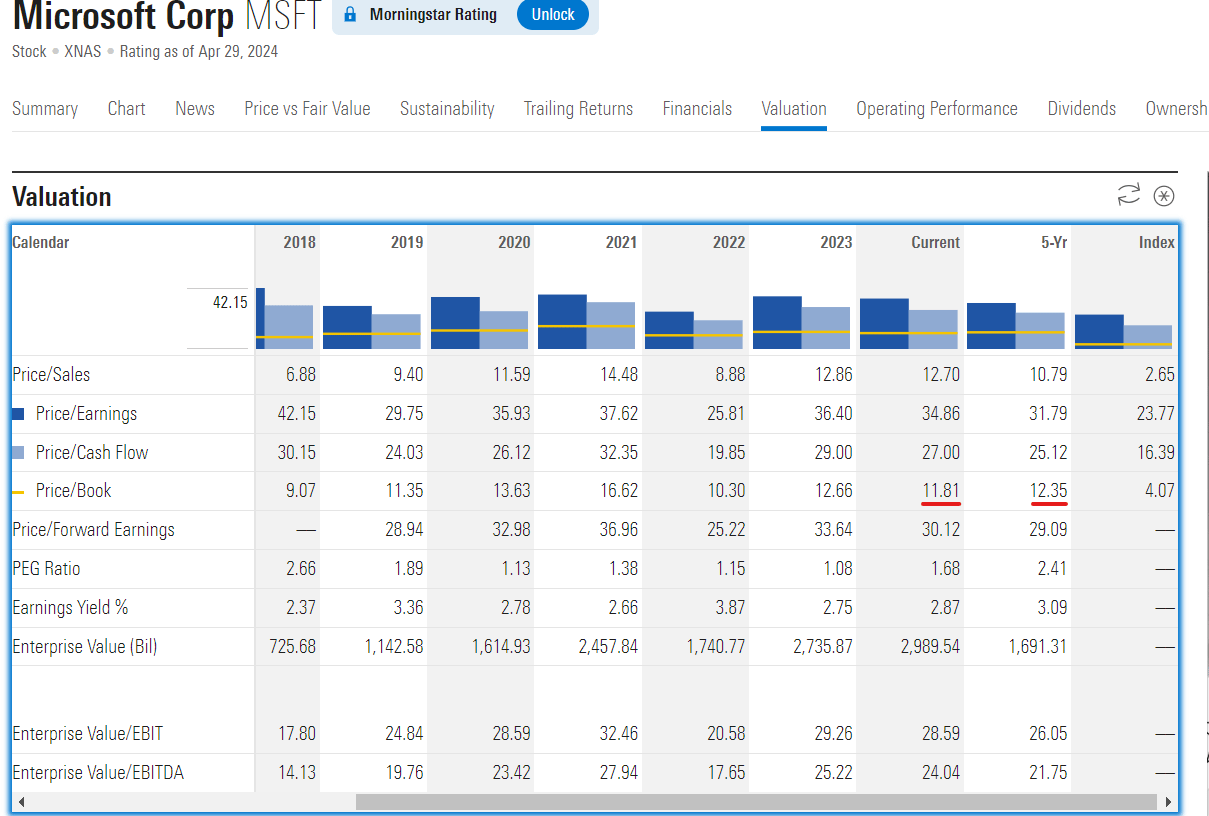This screenshot has width=1209, height=816.
Task: View the Trailing Returns tab
Action: [578, 109]
